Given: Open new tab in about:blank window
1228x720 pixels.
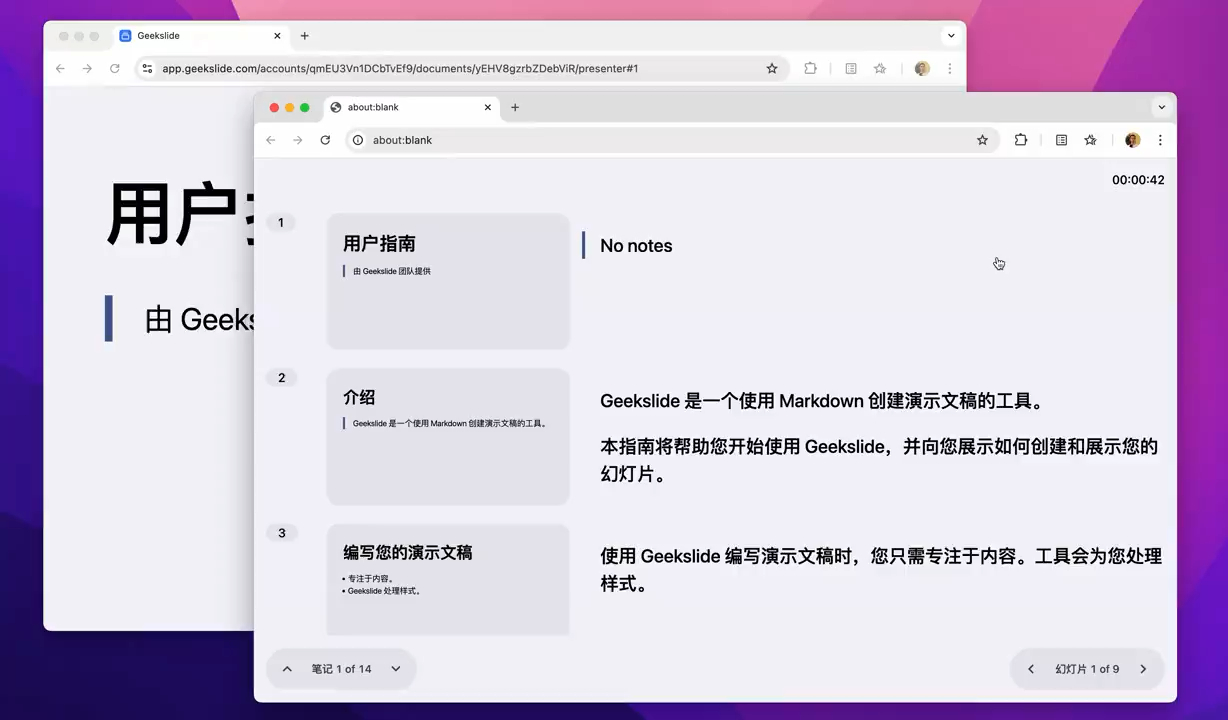Looking at the screenshot, I should tap(515, 107).
